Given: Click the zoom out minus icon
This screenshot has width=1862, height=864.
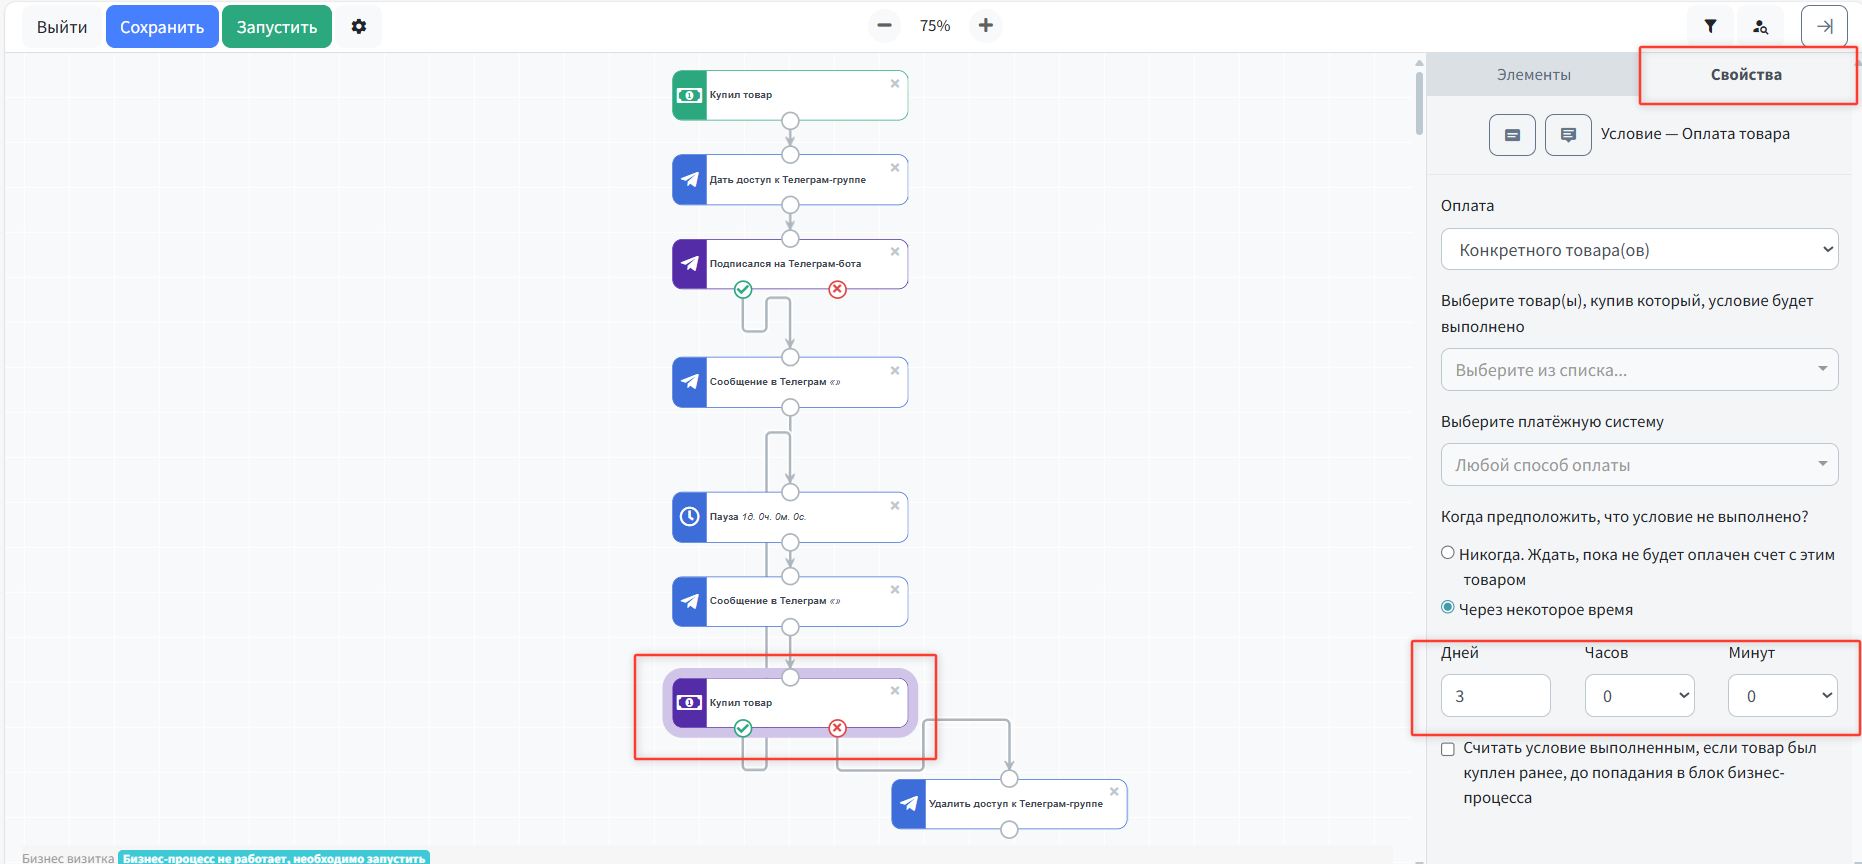Looking at the screenshot, I should click(x=884, y=26).
